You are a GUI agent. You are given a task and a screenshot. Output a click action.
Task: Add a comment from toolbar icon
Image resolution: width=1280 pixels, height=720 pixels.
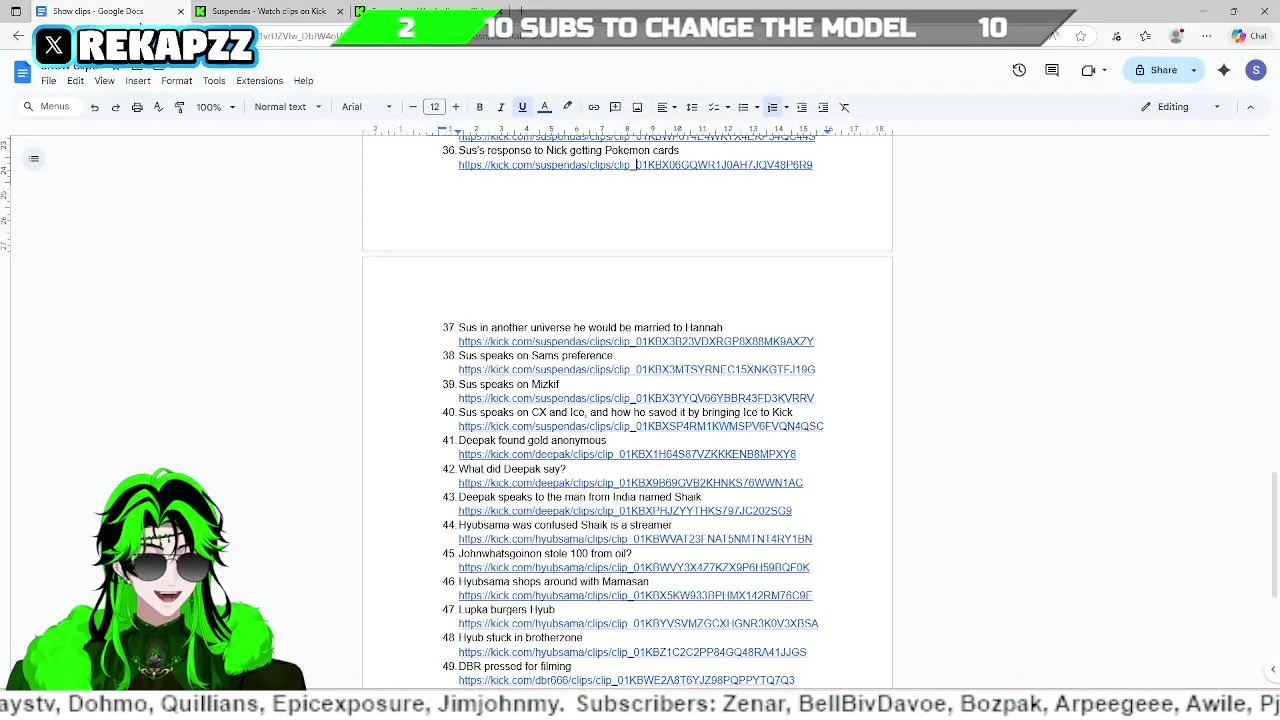[615, 107]
